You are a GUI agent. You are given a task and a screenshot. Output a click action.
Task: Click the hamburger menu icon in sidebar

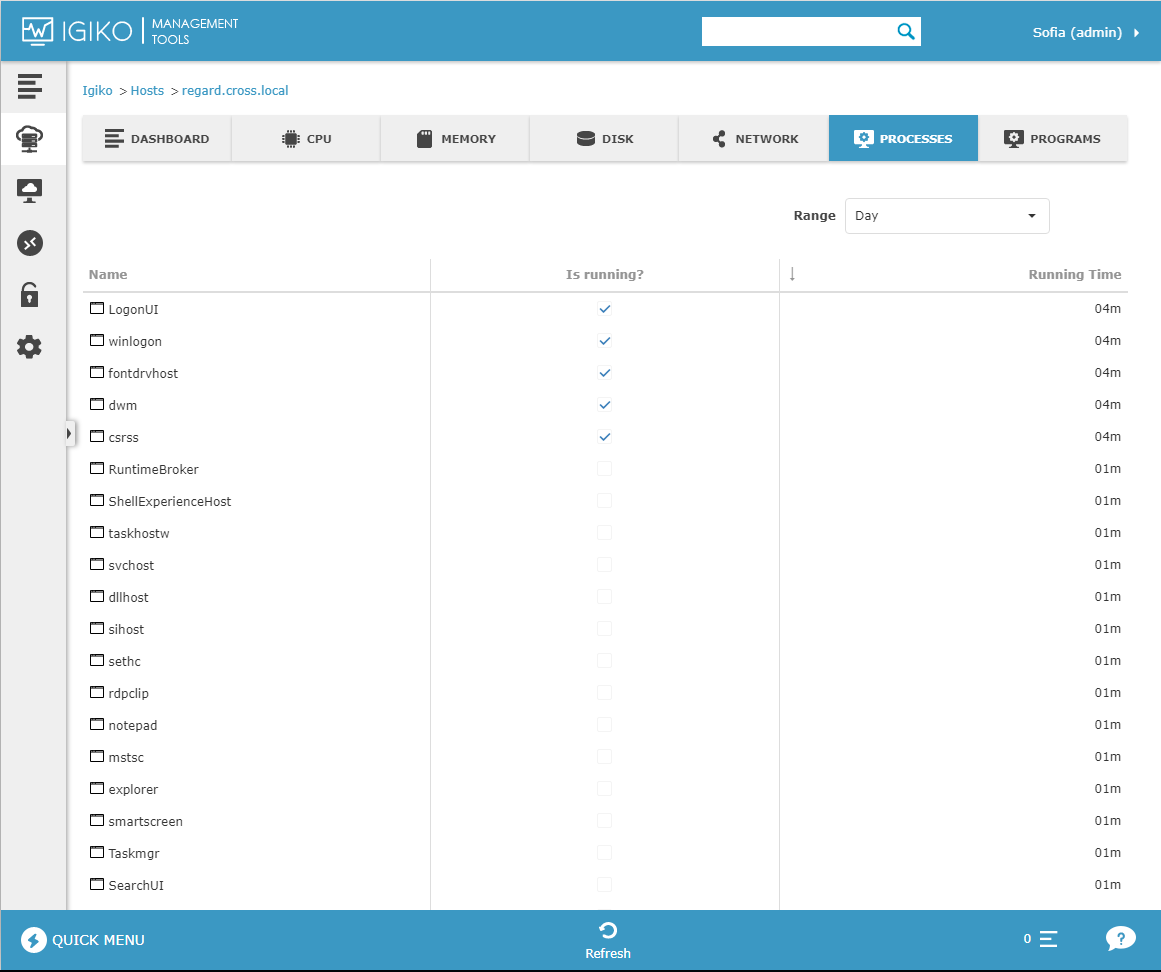[30, 87]
